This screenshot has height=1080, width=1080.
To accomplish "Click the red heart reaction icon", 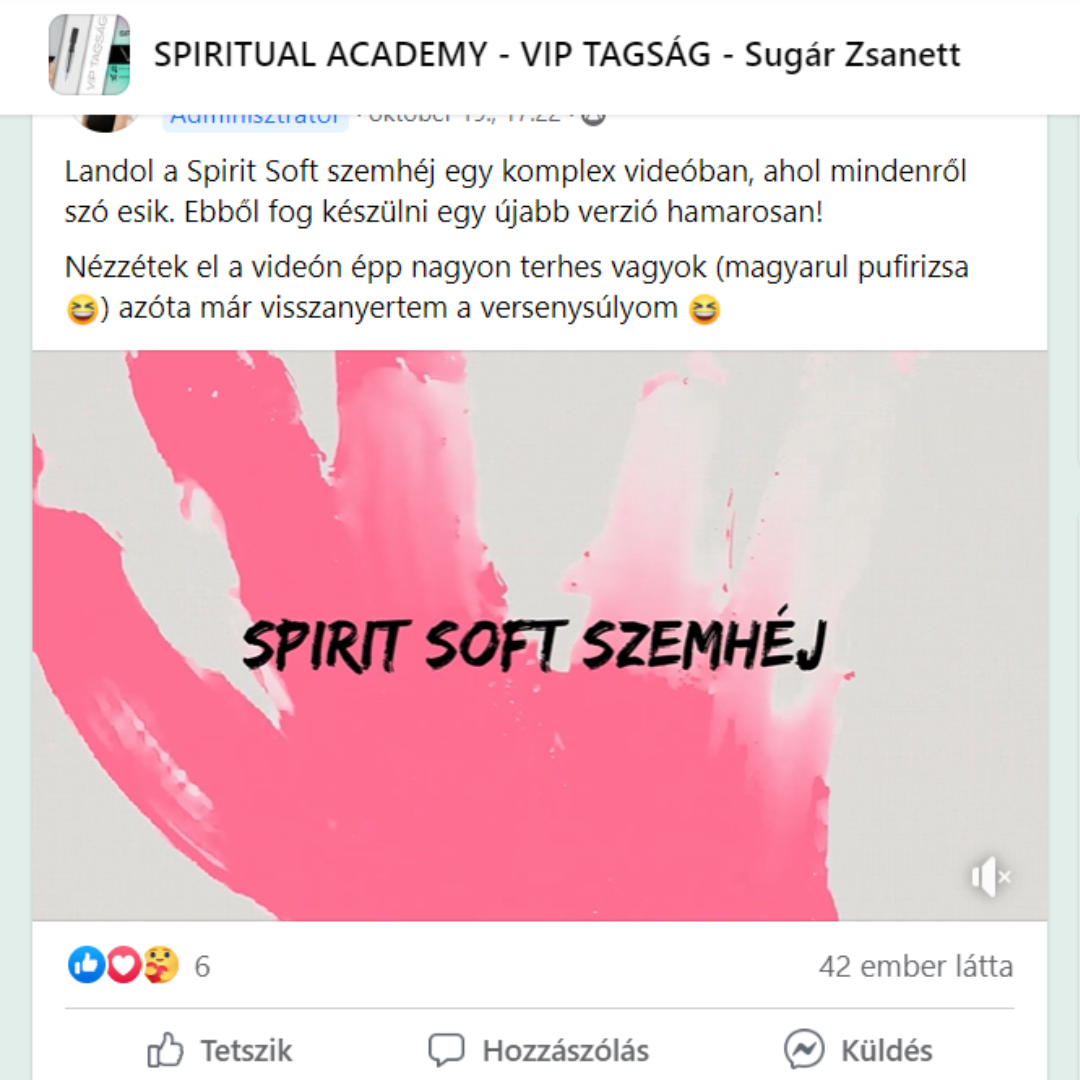I will [124, 964].
